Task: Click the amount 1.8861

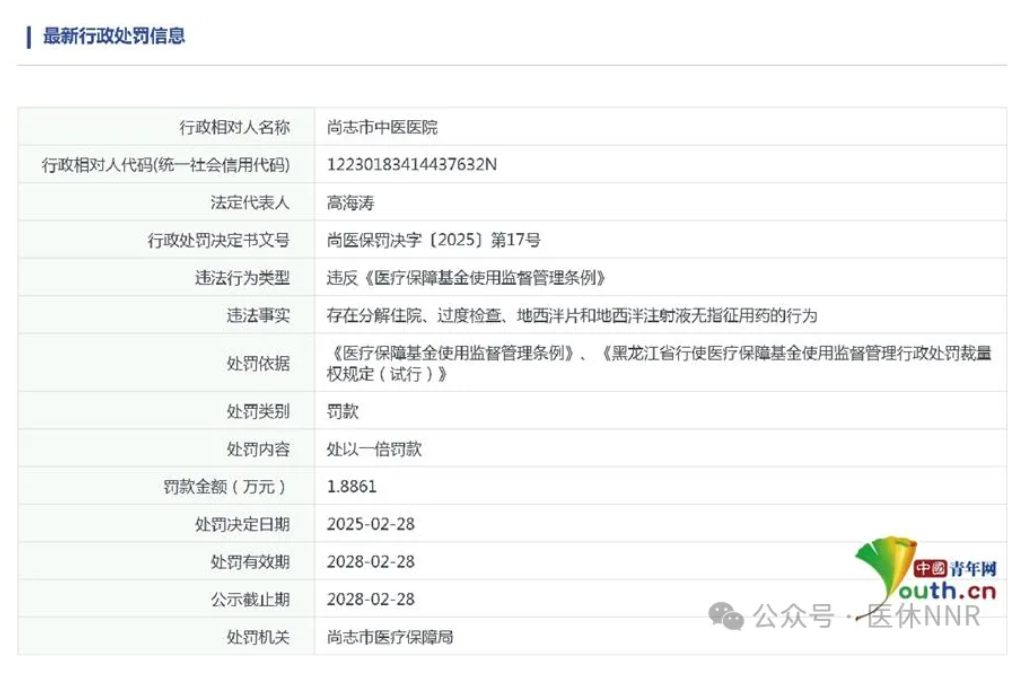Action: 352,487
